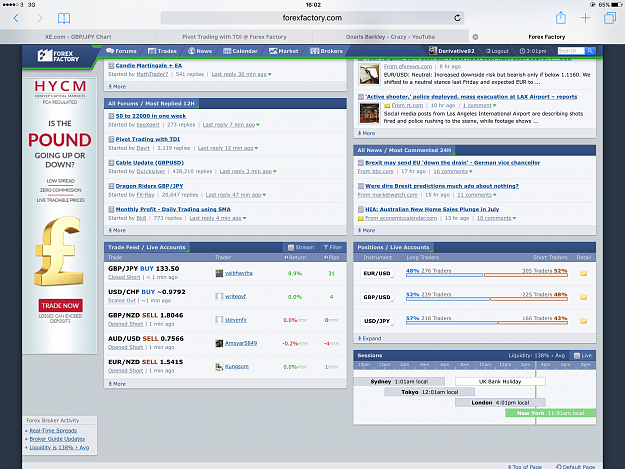Reload the forexfactory.com page
This screenshot has width=625, height=469.
point(457,18)
